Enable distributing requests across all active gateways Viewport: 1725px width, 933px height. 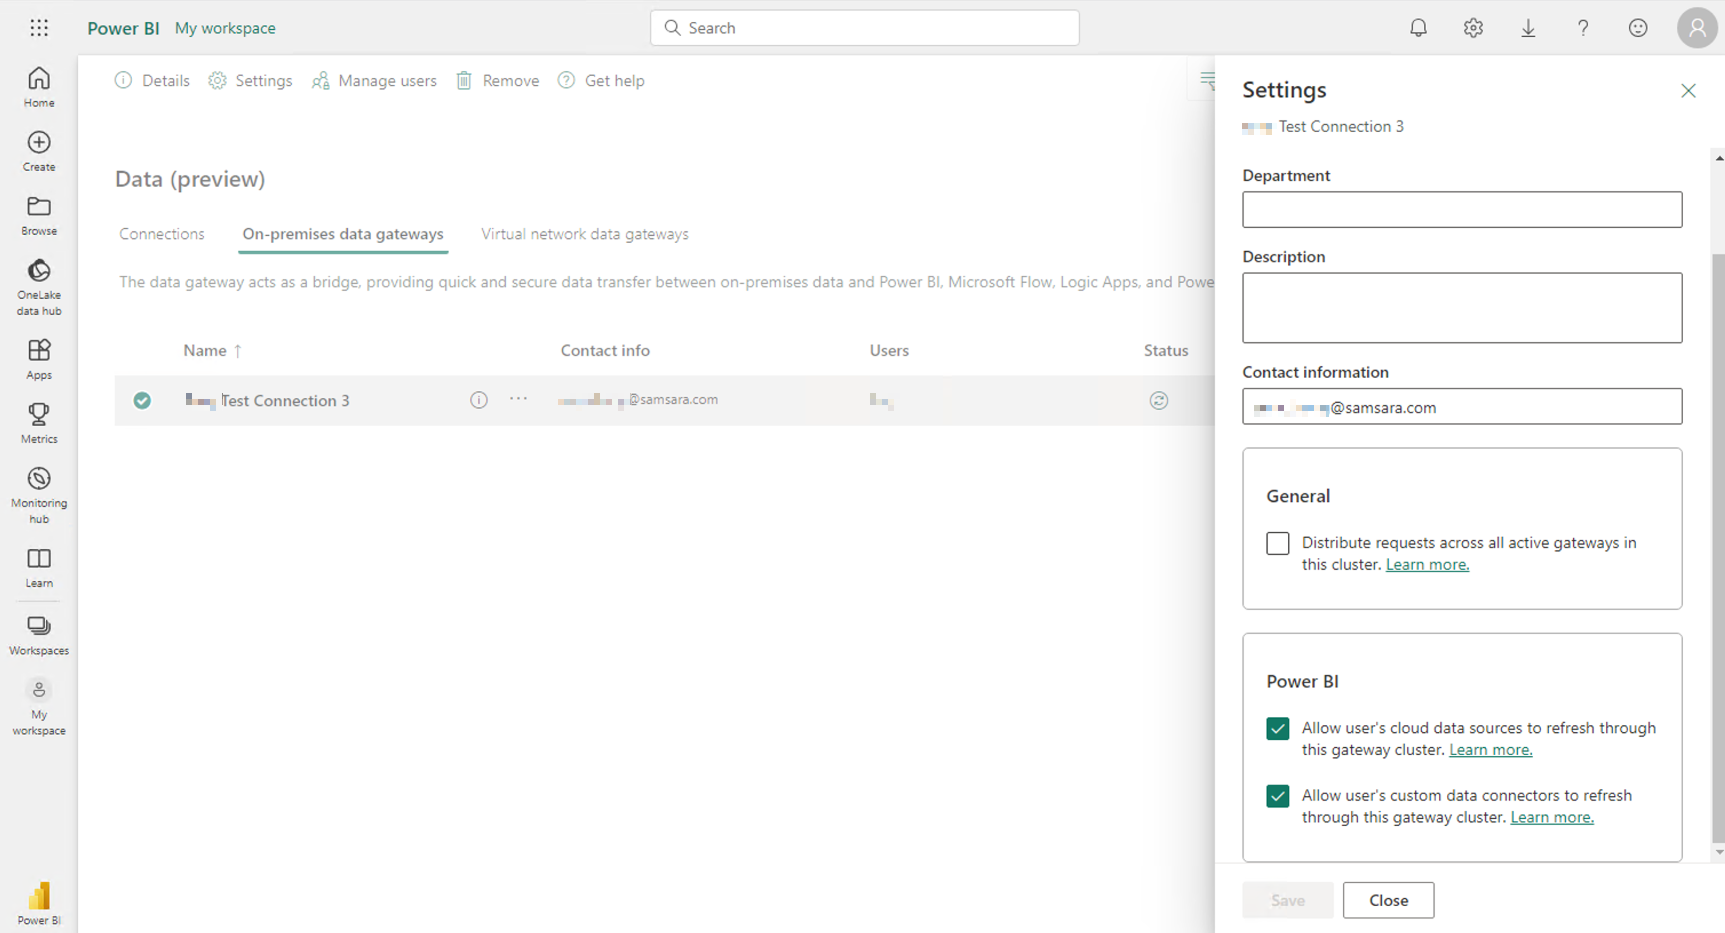pos(1277,543)
